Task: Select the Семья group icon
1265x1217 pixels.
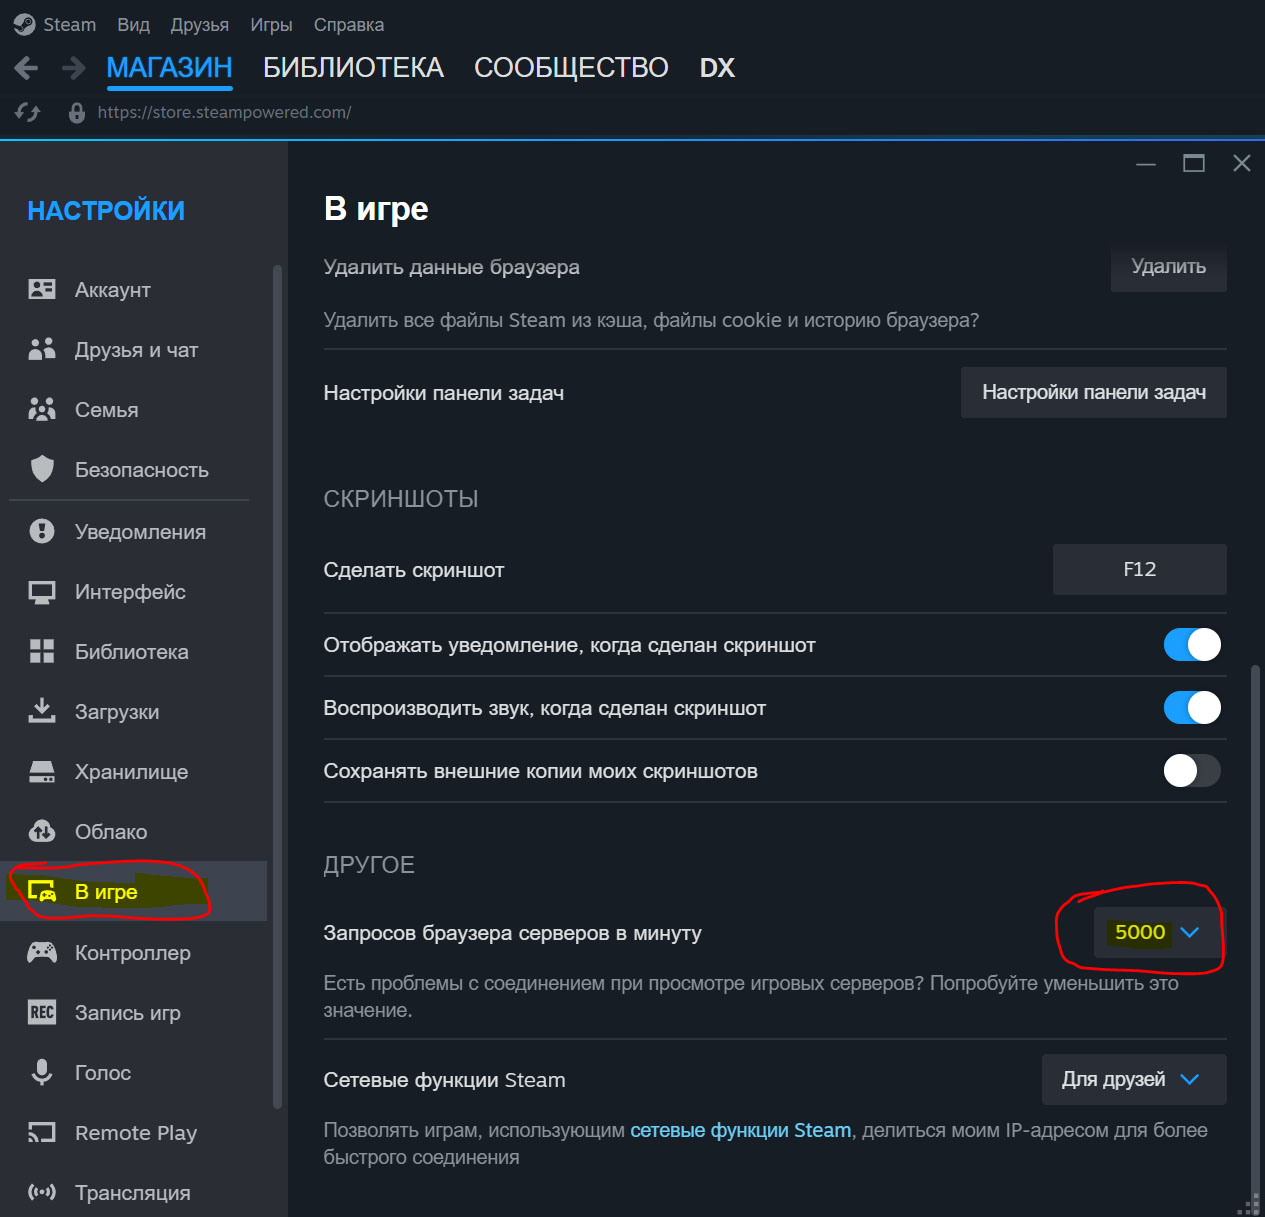Action: point(42,409)
